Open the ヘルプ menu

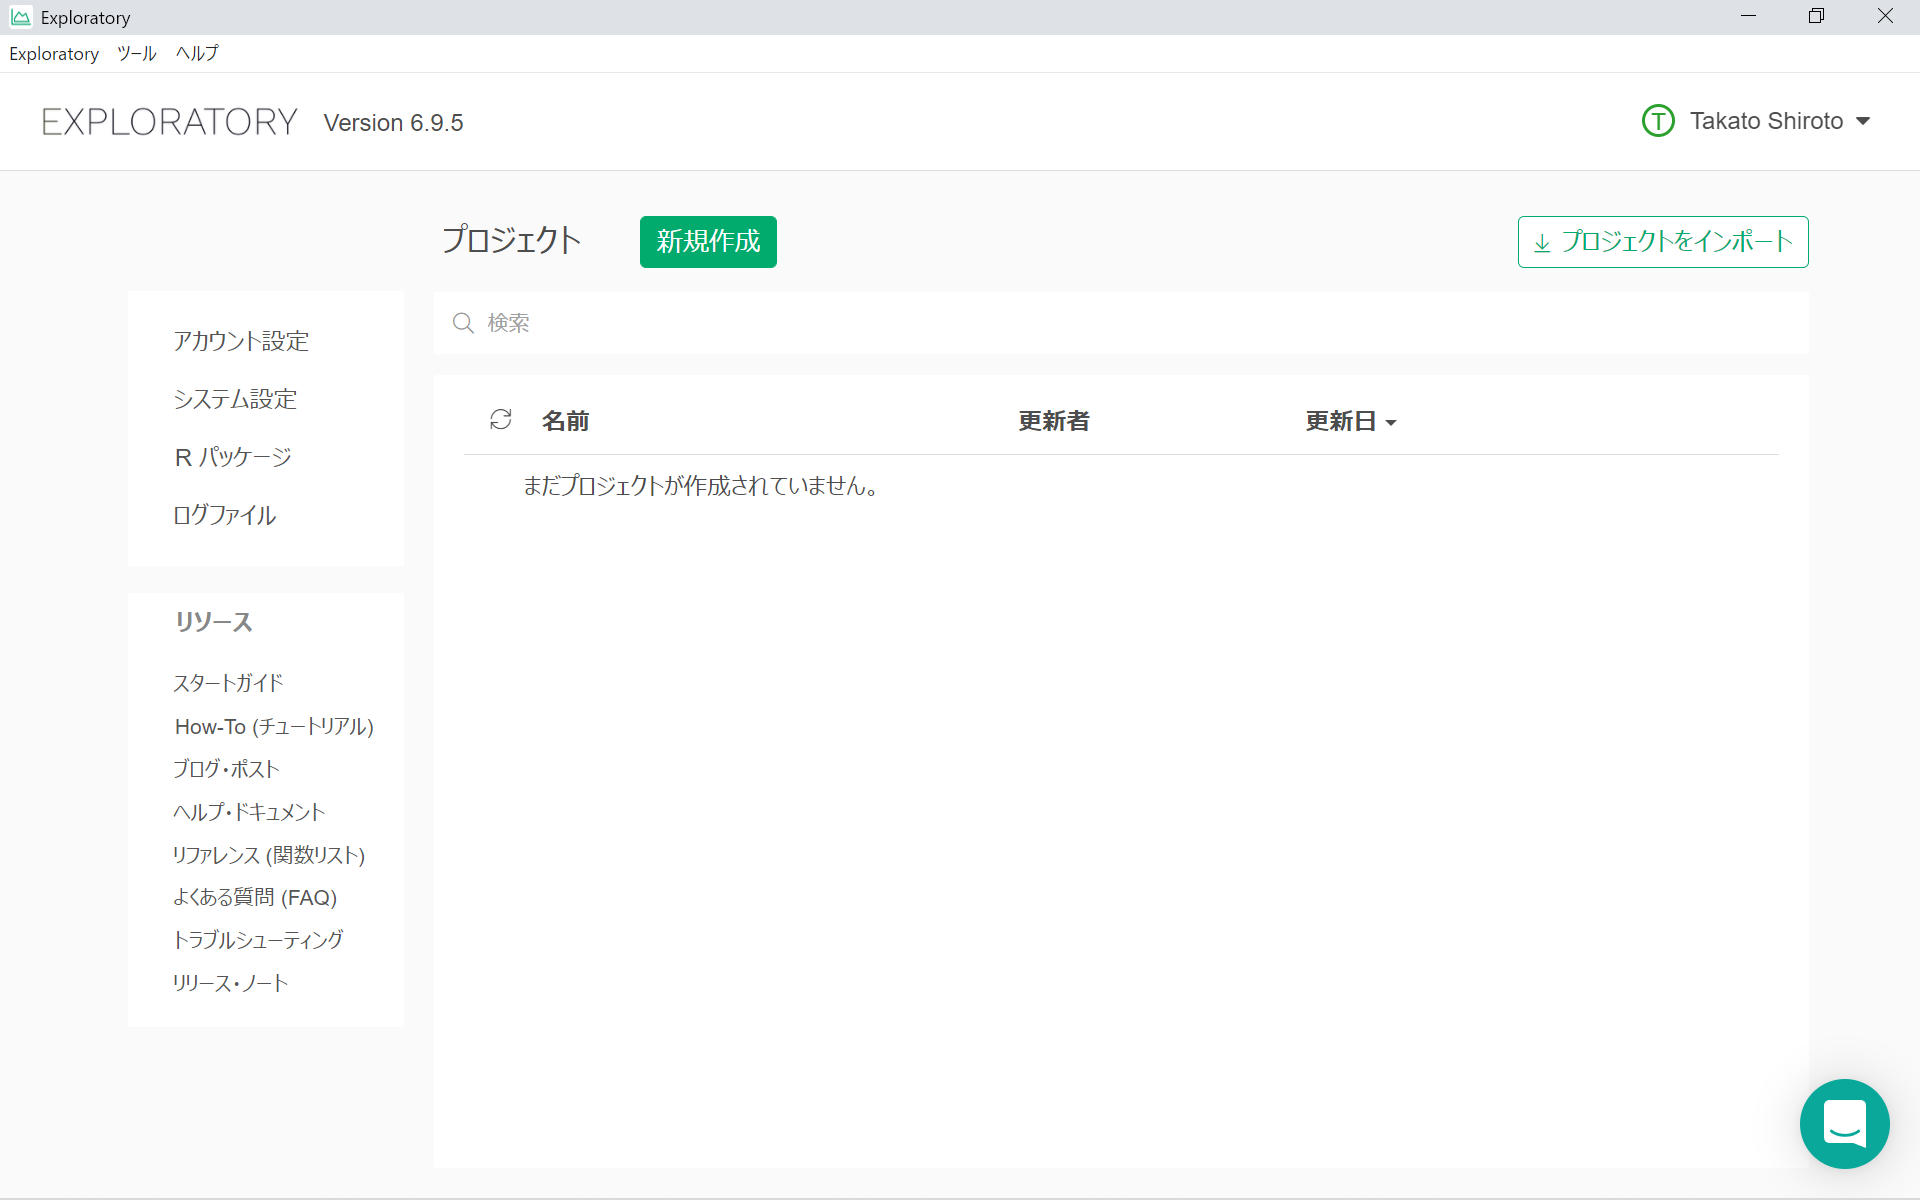197,54
